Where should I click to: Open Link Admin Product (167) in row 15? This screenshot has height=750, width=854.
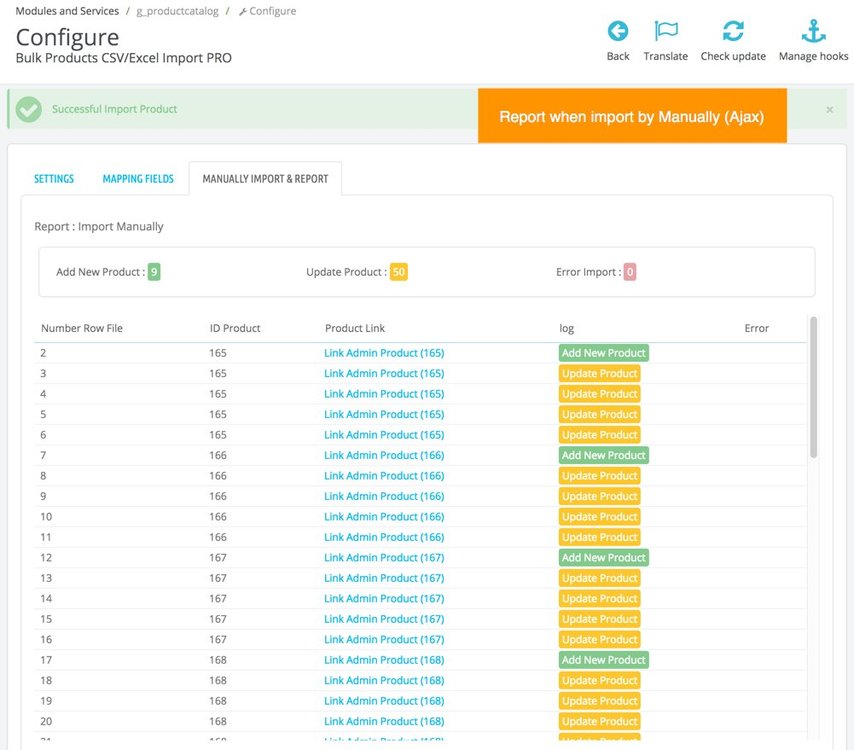[384, 619]
